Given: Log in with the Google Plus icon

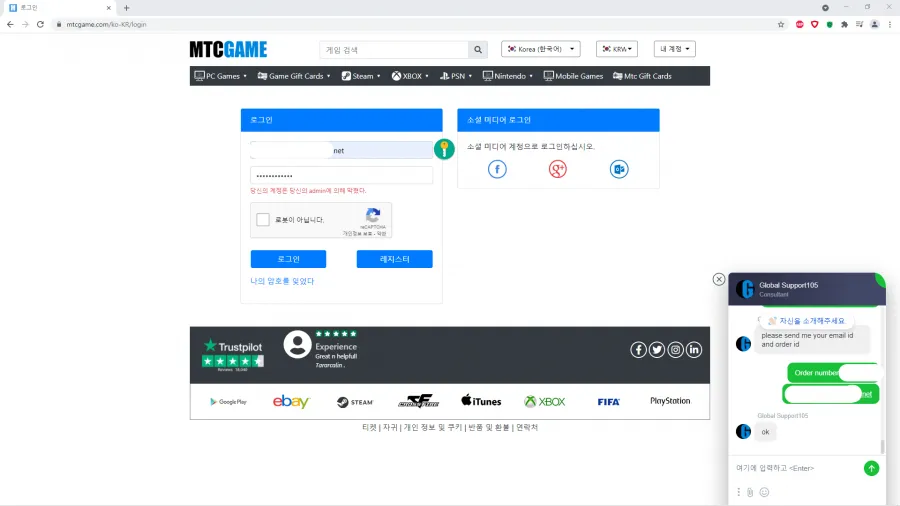Looking at the screenshot, I should click(557, 169).
